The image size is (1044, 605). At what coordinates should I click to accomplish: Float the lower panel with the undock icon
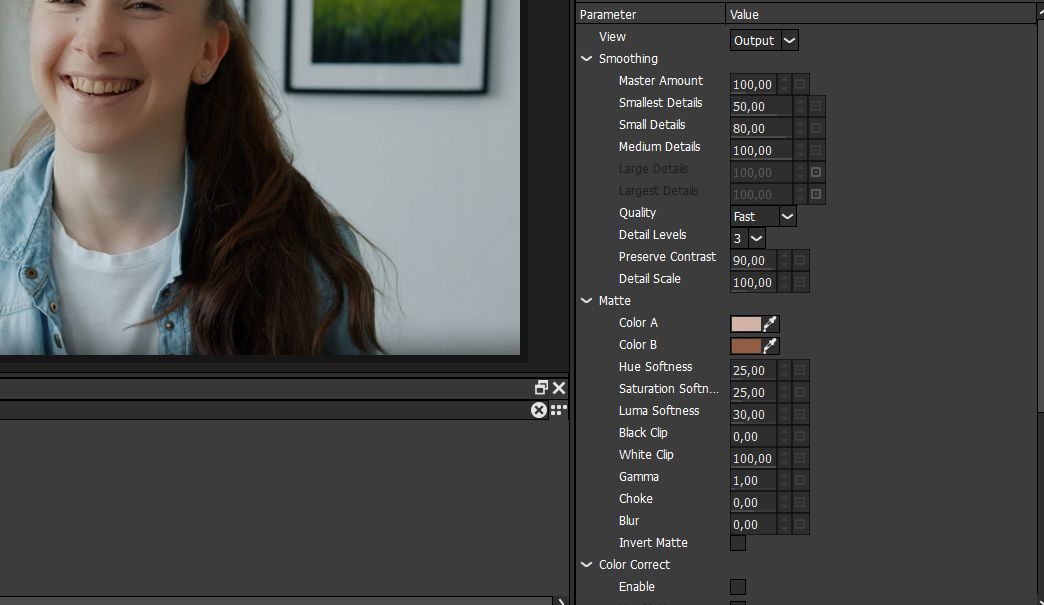coord(542,388)
